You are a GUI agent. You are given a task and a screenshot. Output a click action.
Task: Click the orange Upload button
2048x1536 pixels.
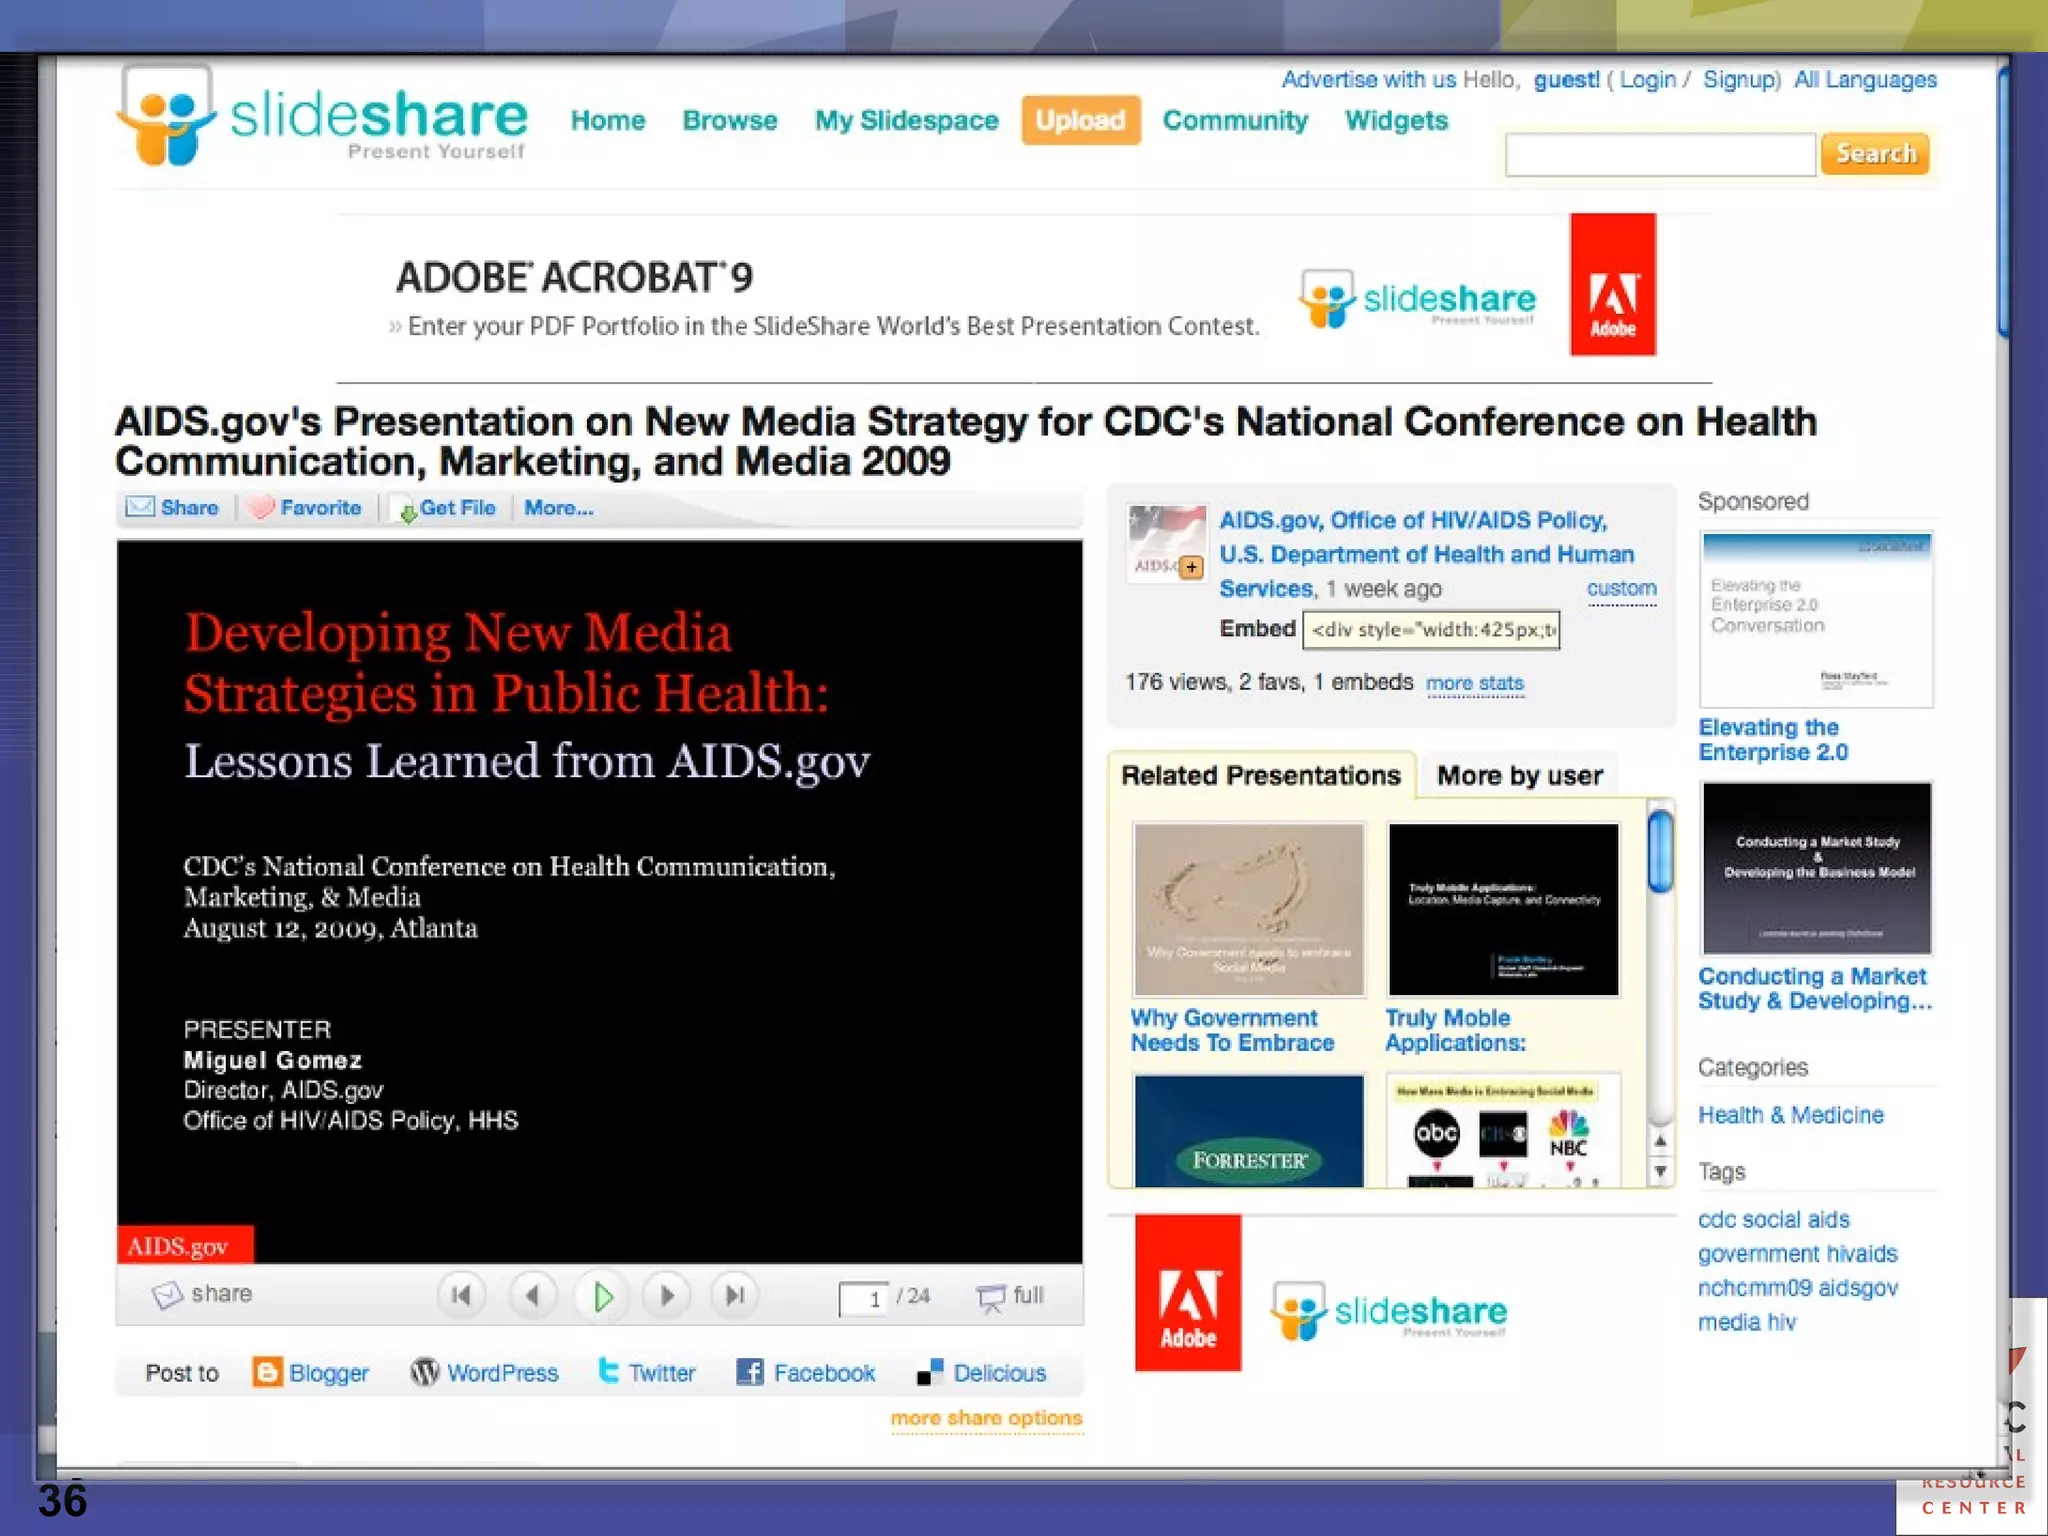click(1080, 121)
